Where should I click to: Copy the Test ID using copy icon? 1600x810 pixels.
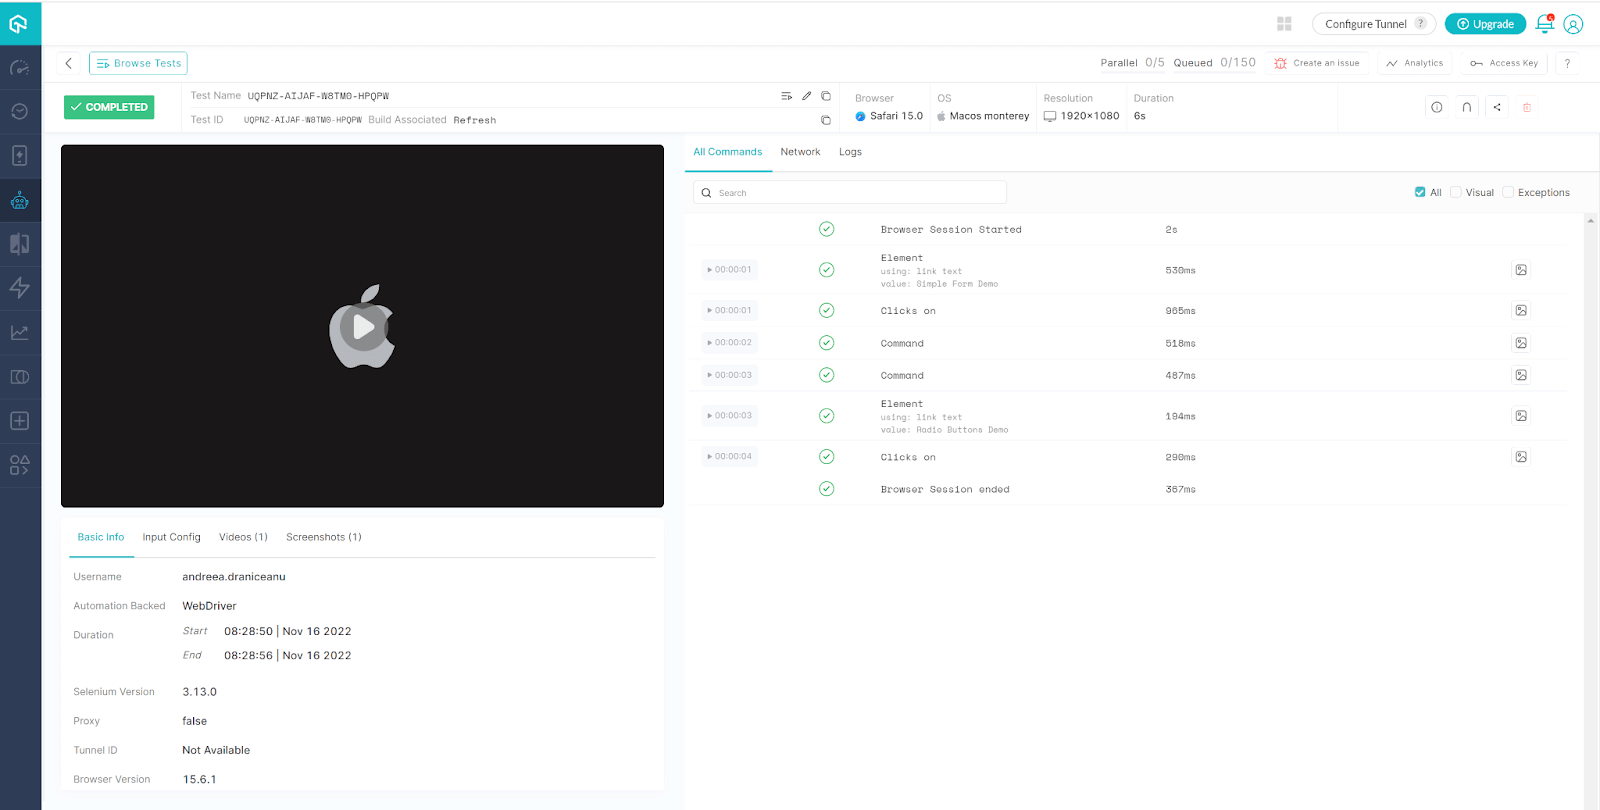click(826, 120)
